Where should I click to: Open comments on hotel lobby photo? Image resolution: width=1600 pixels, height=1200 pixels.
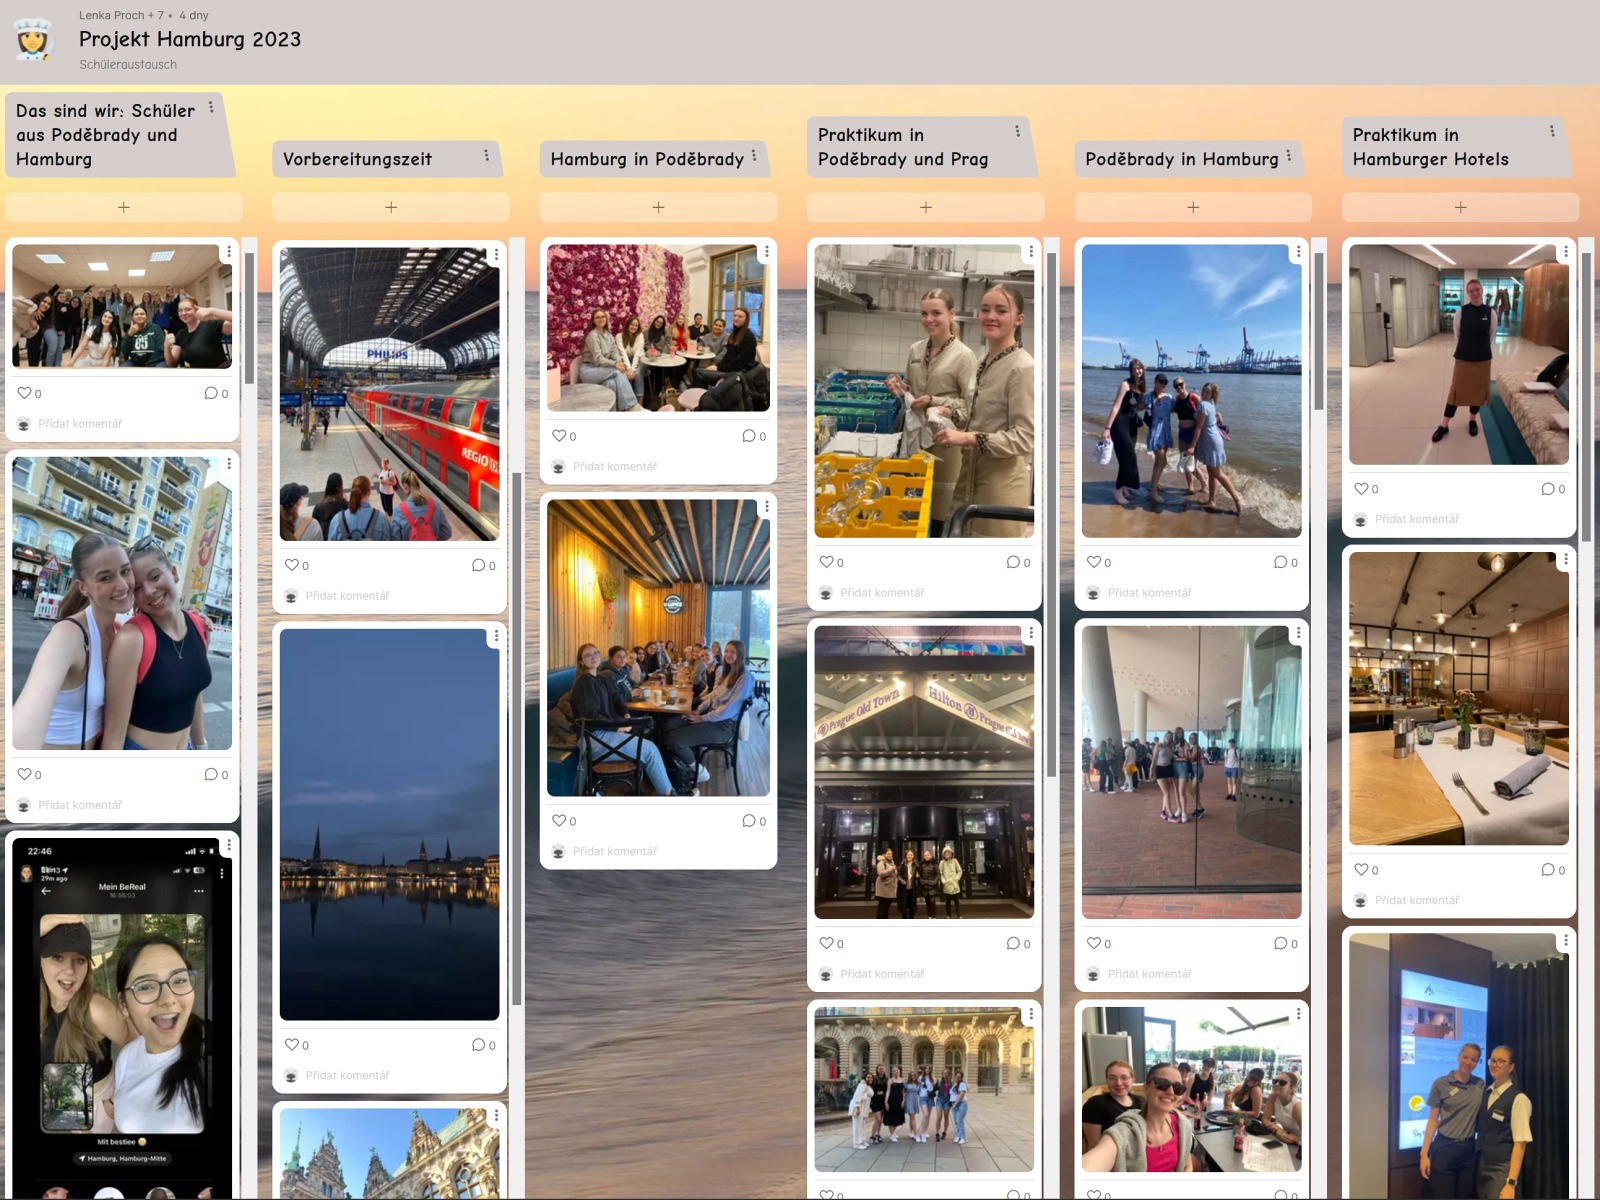point(1548,489)
